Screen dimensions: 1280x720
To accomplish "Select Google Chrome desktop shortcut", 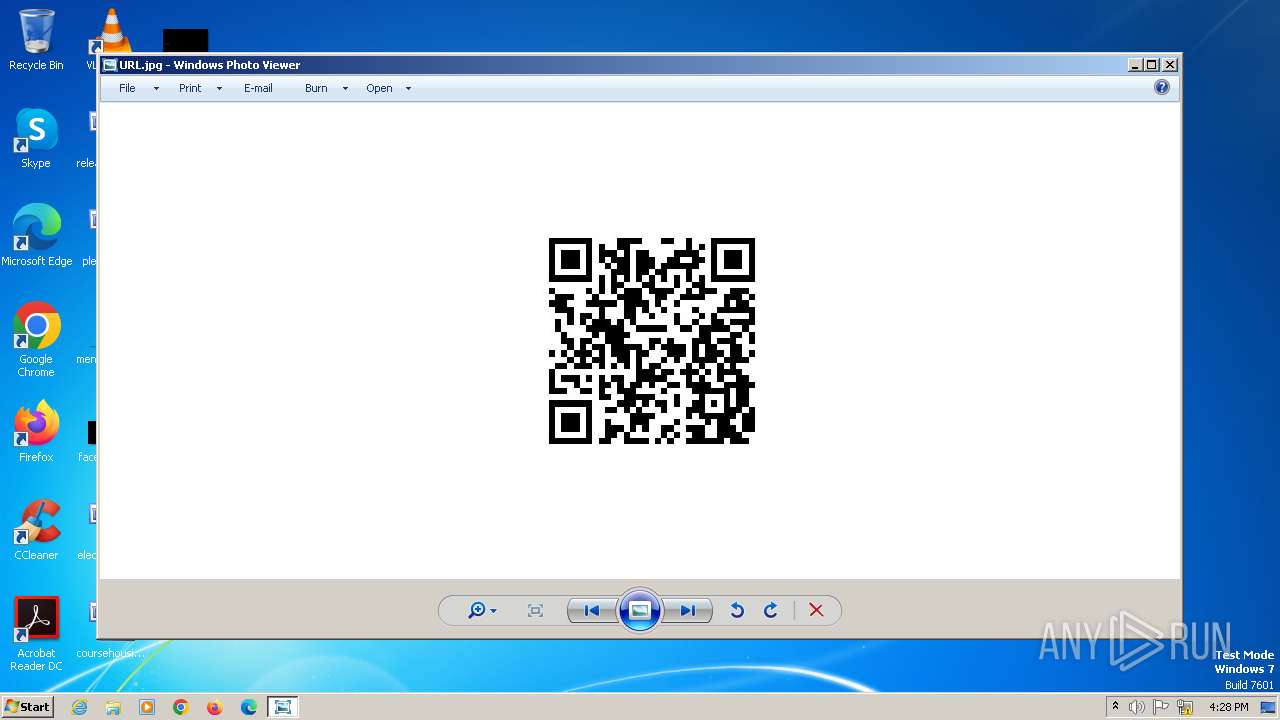I will (x=36, y=340).
